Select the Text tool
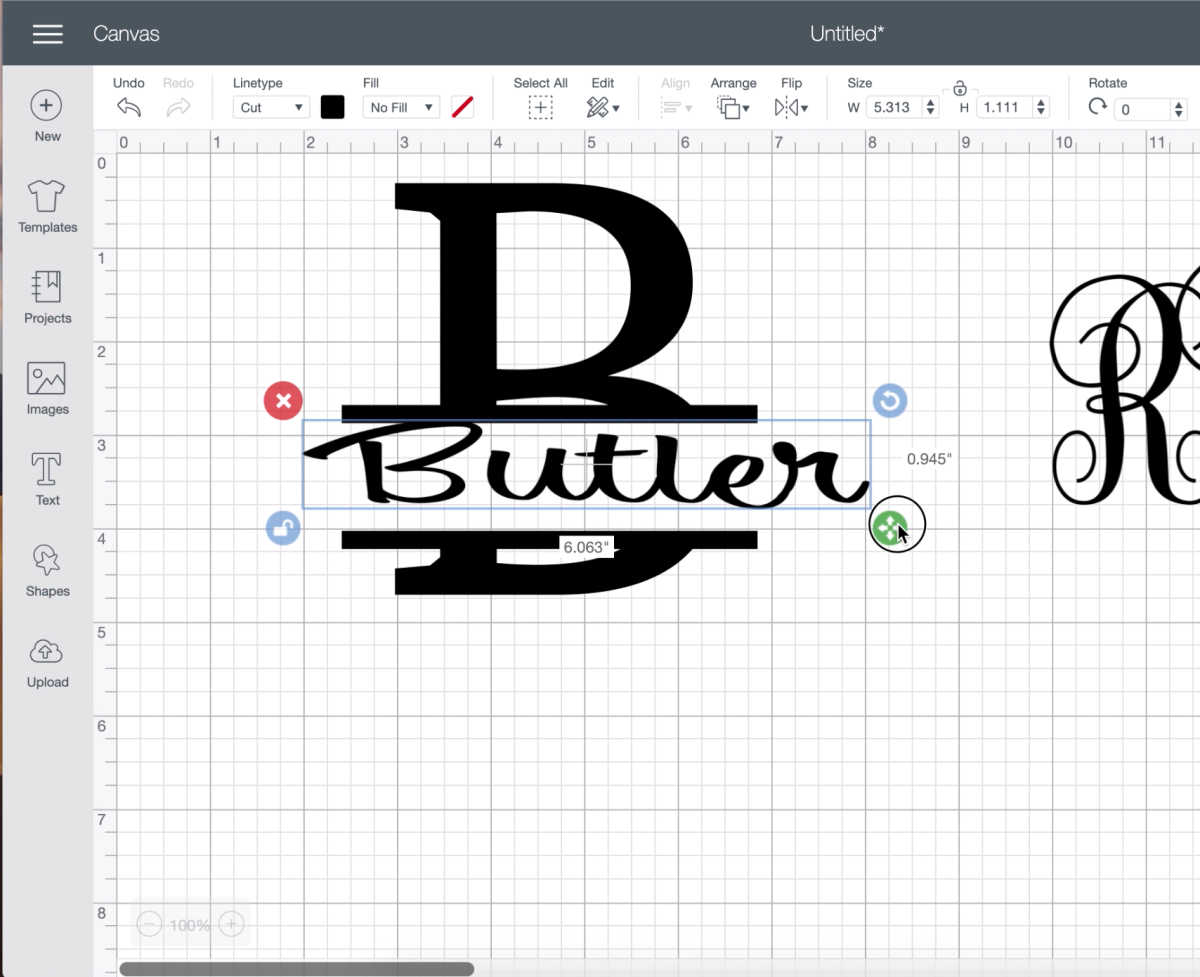Image resolution: width=1200 pixels, height=977 pixels. 47,470
